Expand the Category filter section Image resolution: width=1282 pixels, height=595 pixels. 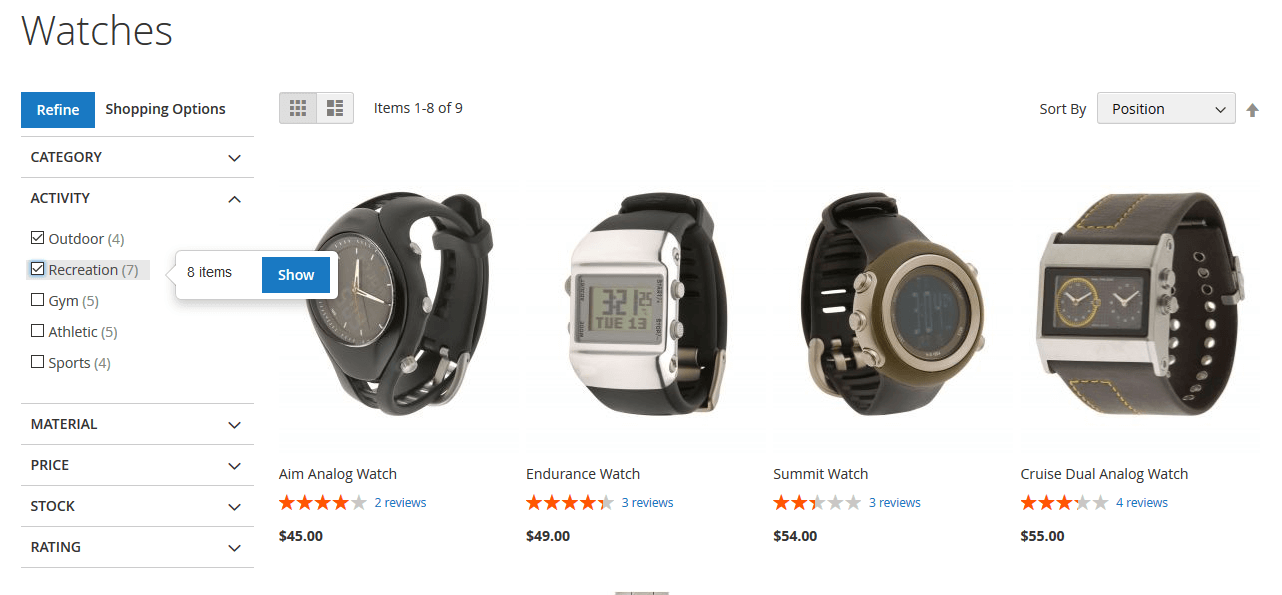click(137, 157)
